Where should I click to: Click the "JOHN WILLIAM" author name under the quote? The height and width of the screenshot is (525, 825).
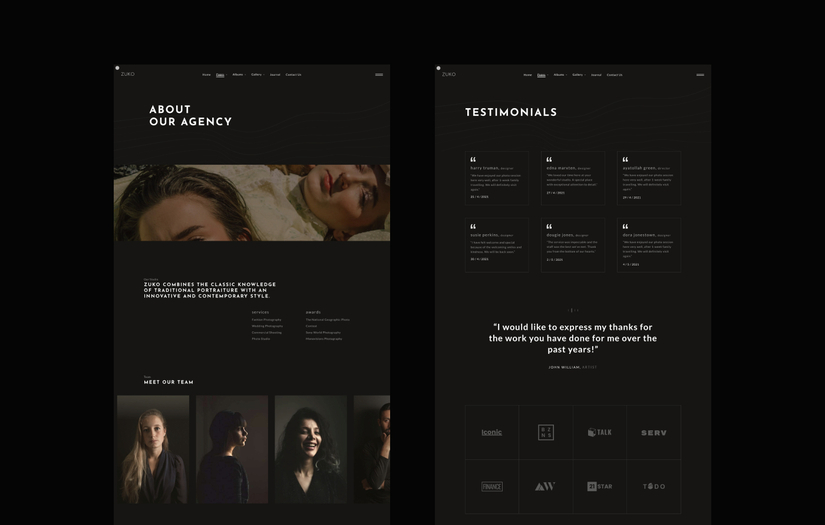click(564, 367)
